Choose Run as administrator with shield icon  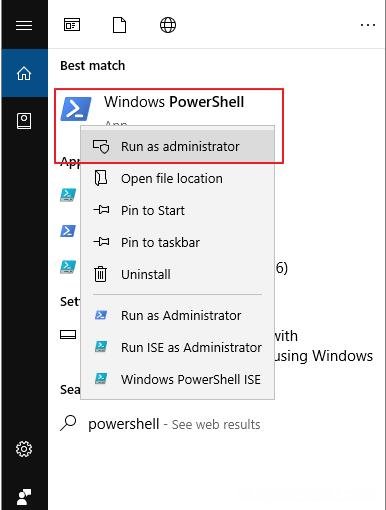(177, 146)
